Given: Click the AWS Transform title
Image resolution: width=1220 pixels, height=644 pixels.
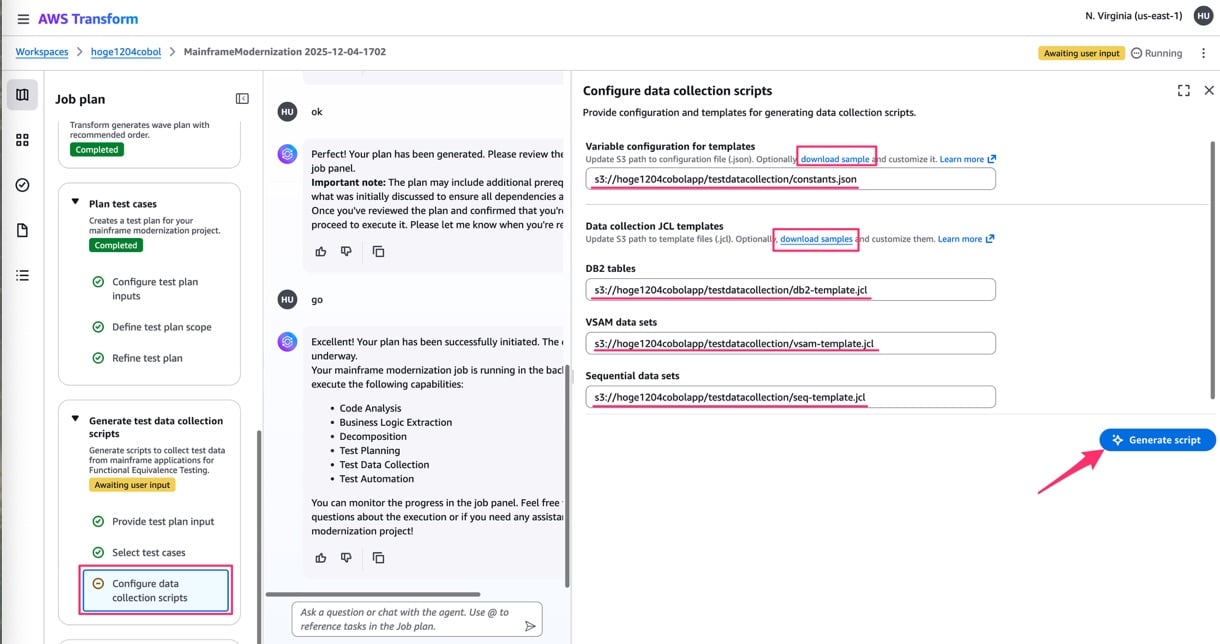Looking at the screenshot, I should pyautogui.click(x=88, y=19).
